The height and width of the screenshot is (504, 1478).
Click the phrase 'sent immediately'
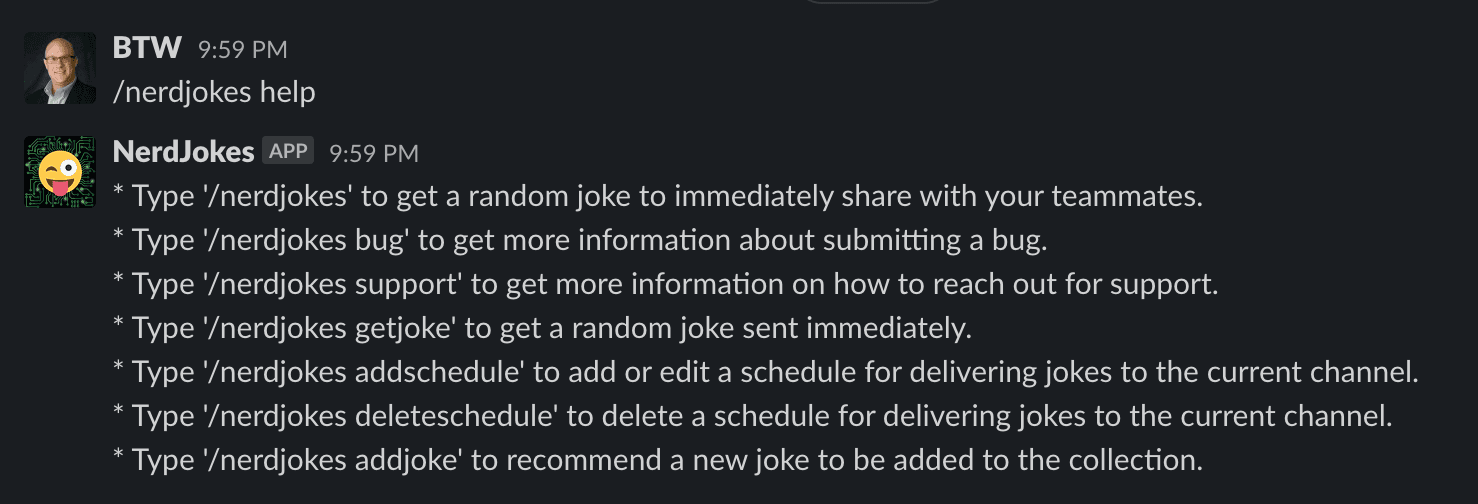875,329
